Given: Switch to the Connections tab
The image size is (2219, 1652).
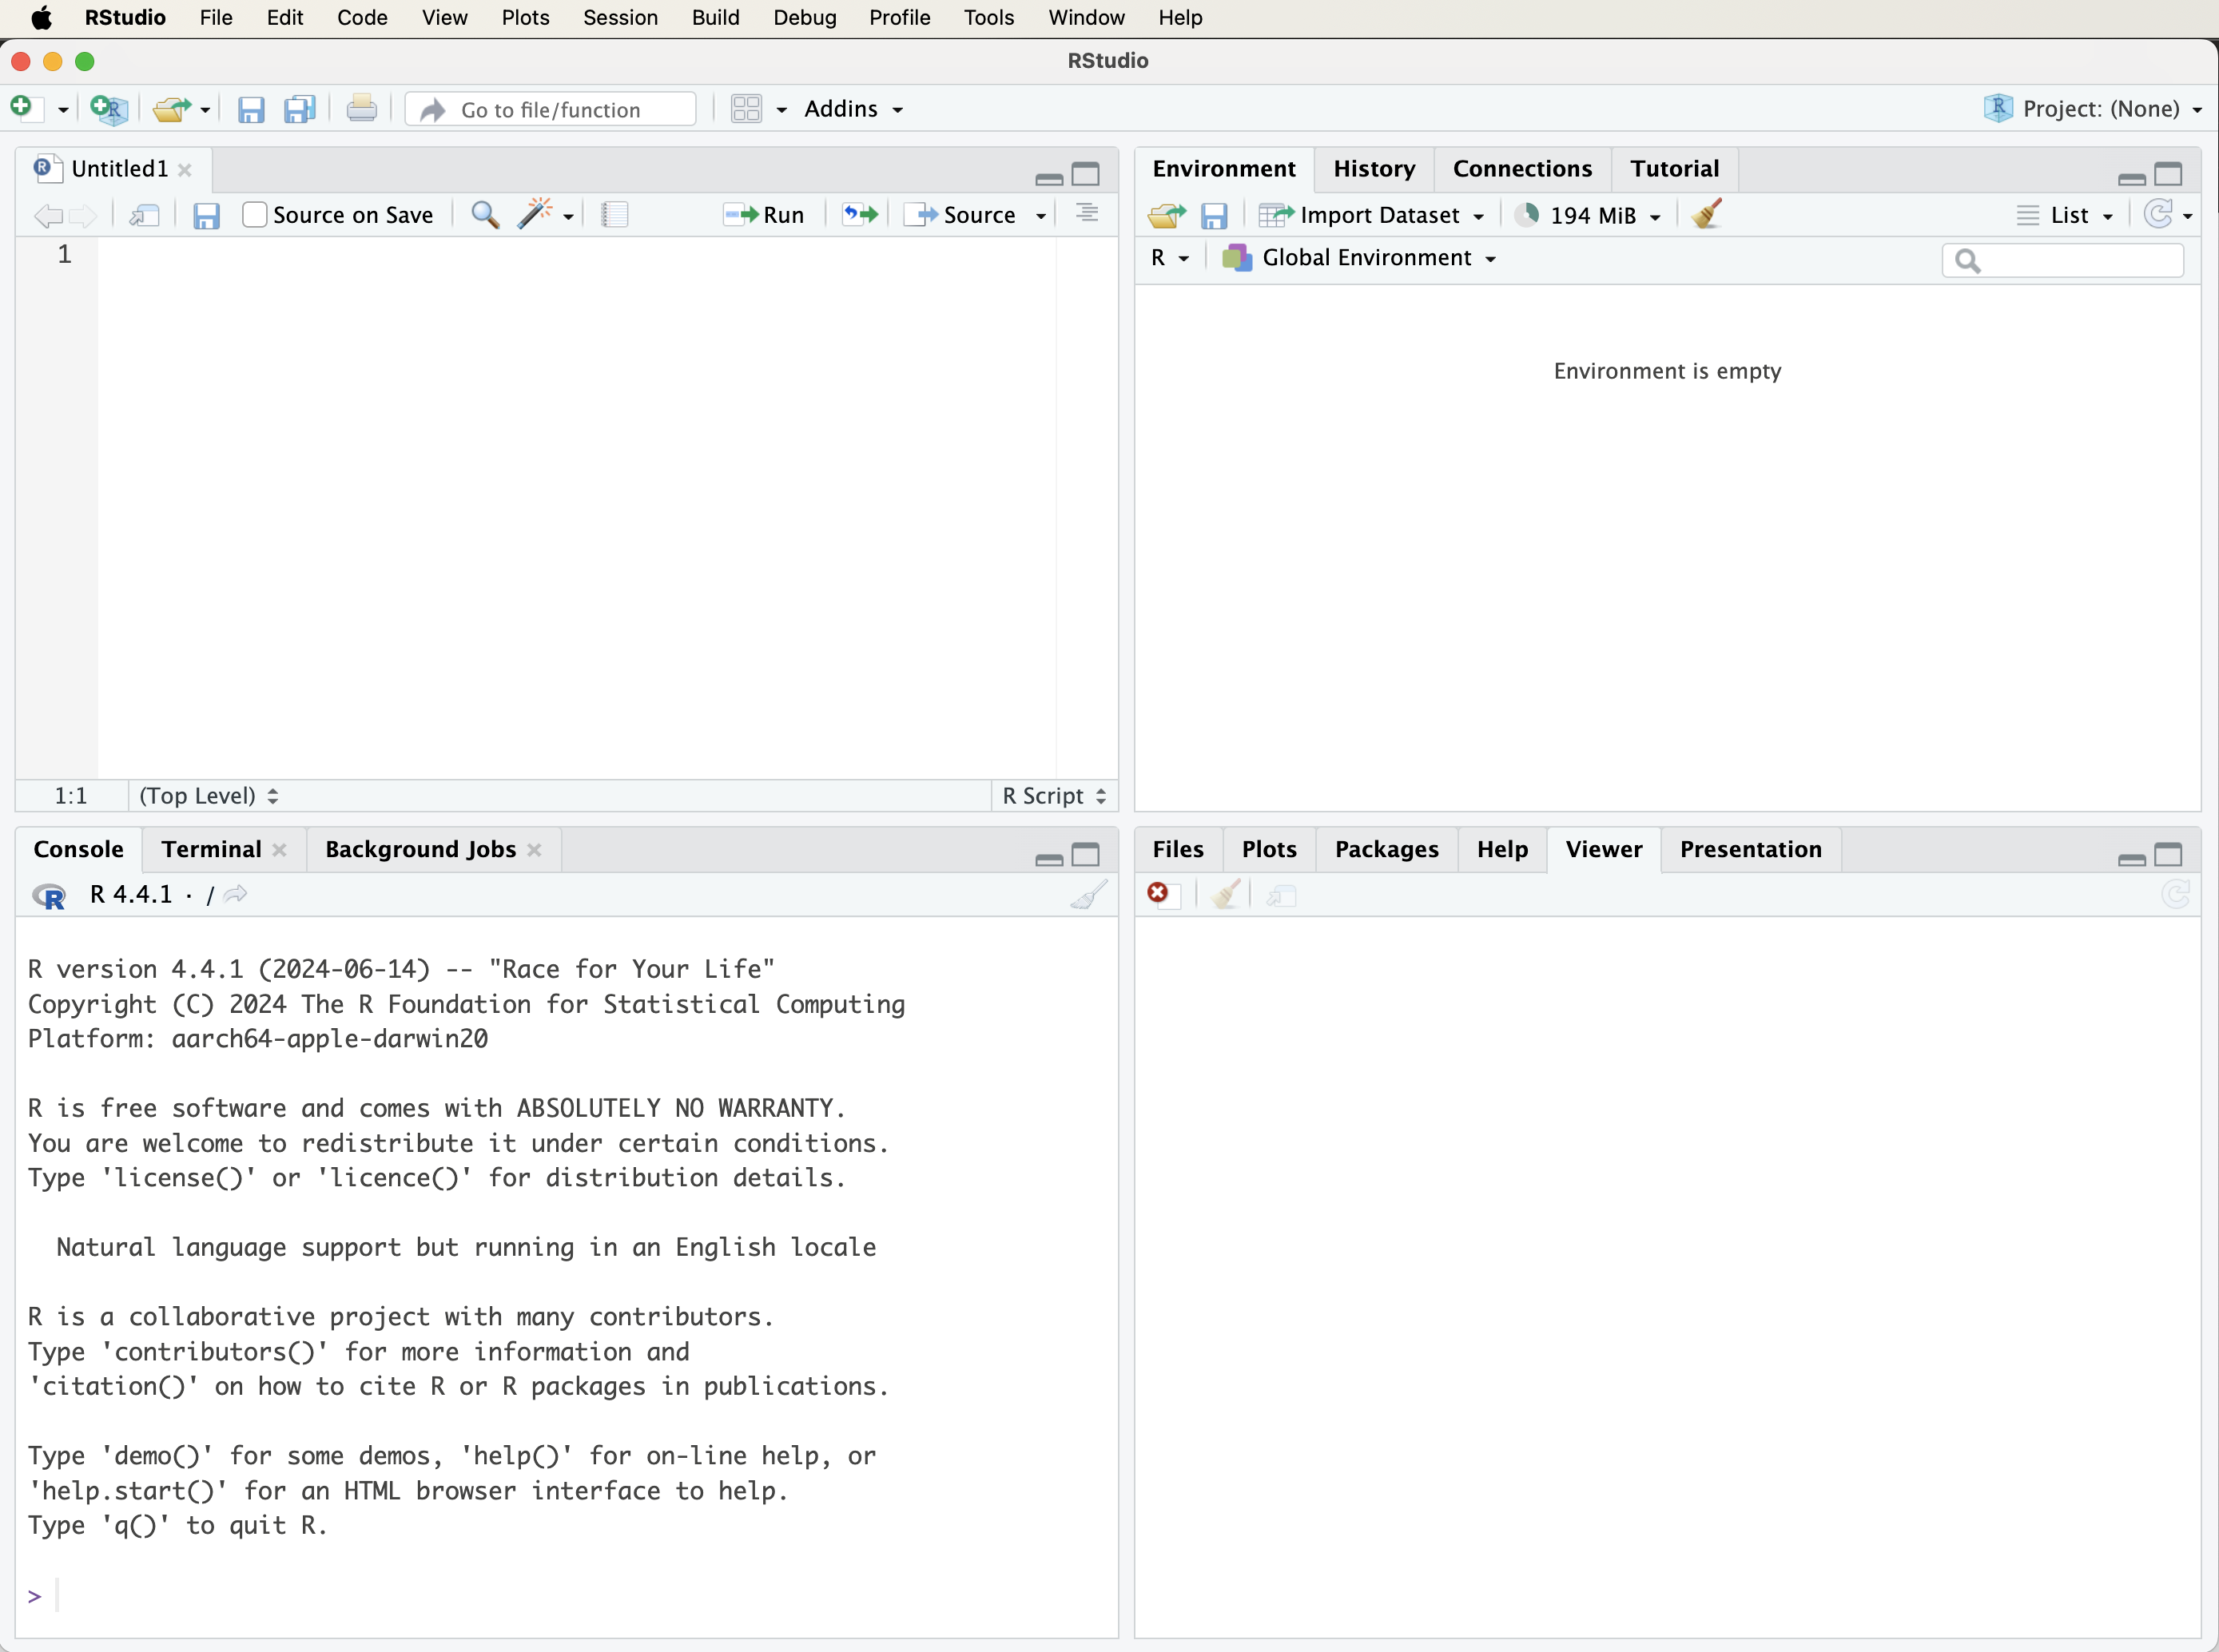Looking at the screenshot, I should (x=1522, y=169).
